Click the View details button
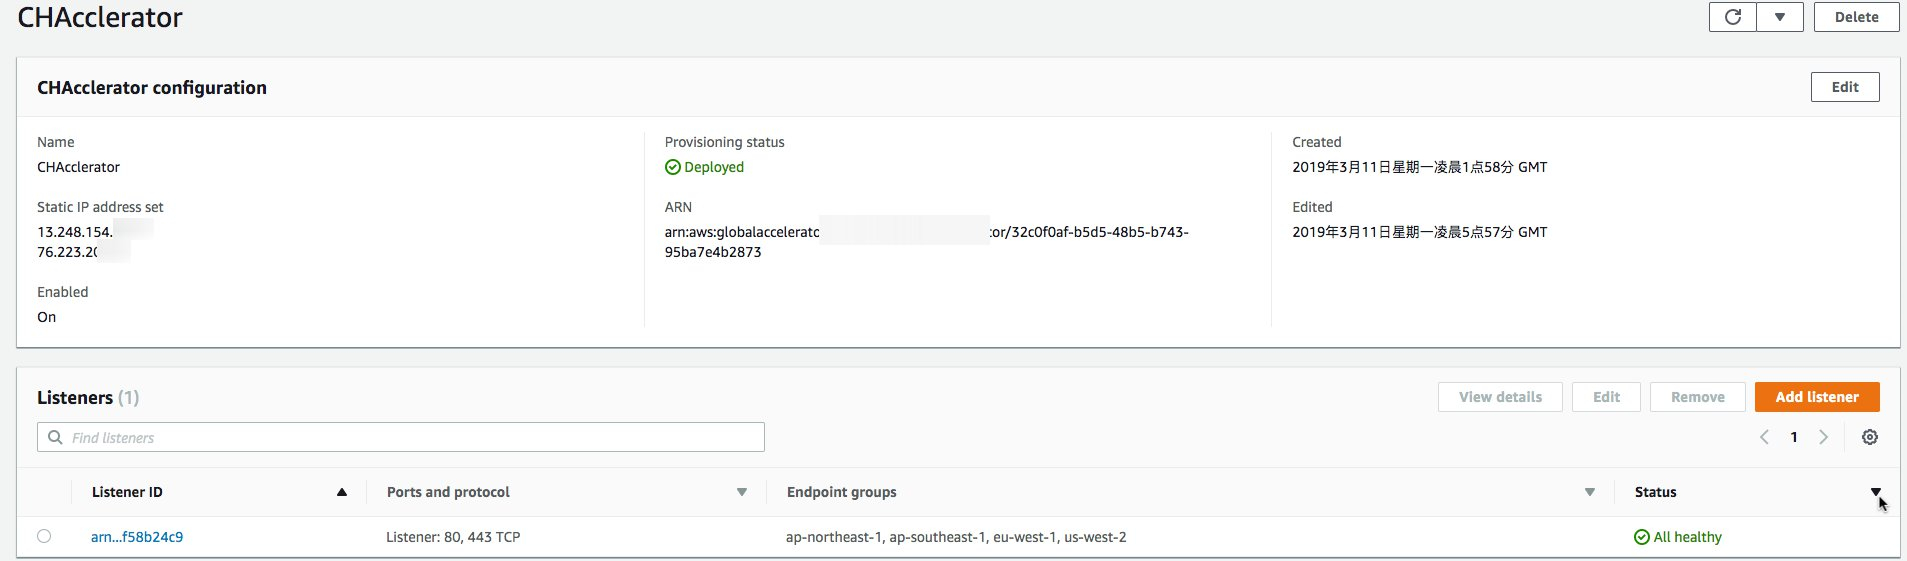 [x=1500, y=397]
